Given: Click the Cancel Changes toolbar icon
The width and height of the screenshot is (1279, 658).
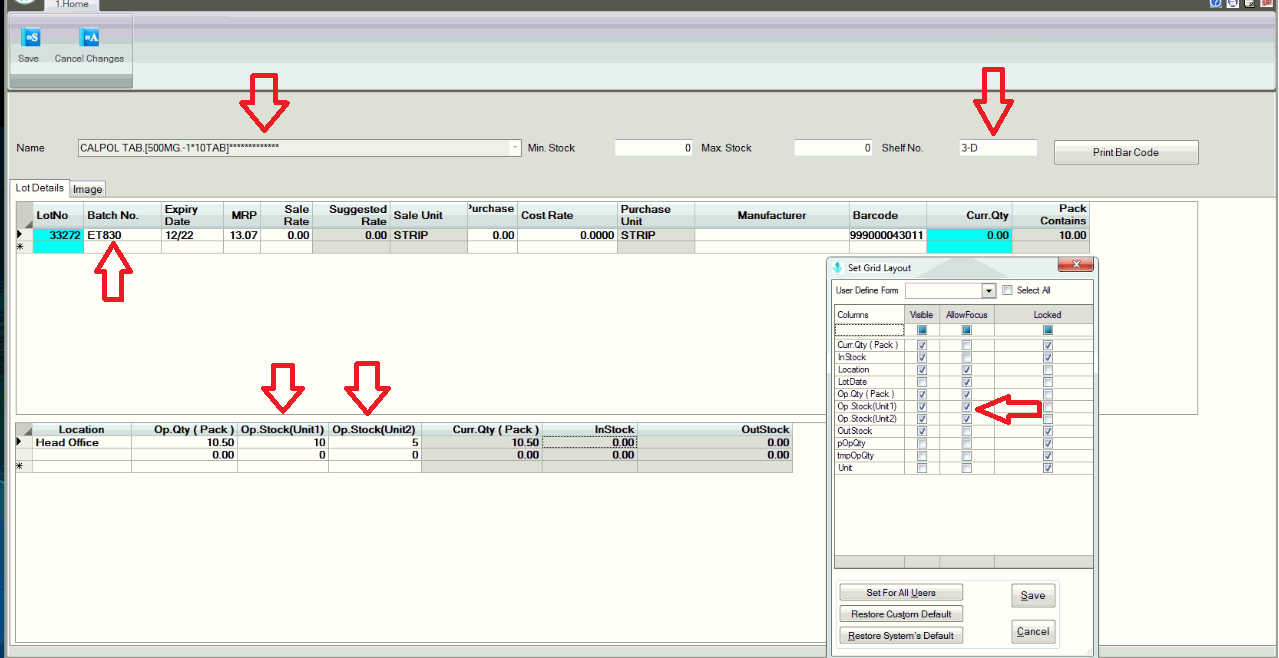Looking at the screenshot, I should tap(90, 37).
